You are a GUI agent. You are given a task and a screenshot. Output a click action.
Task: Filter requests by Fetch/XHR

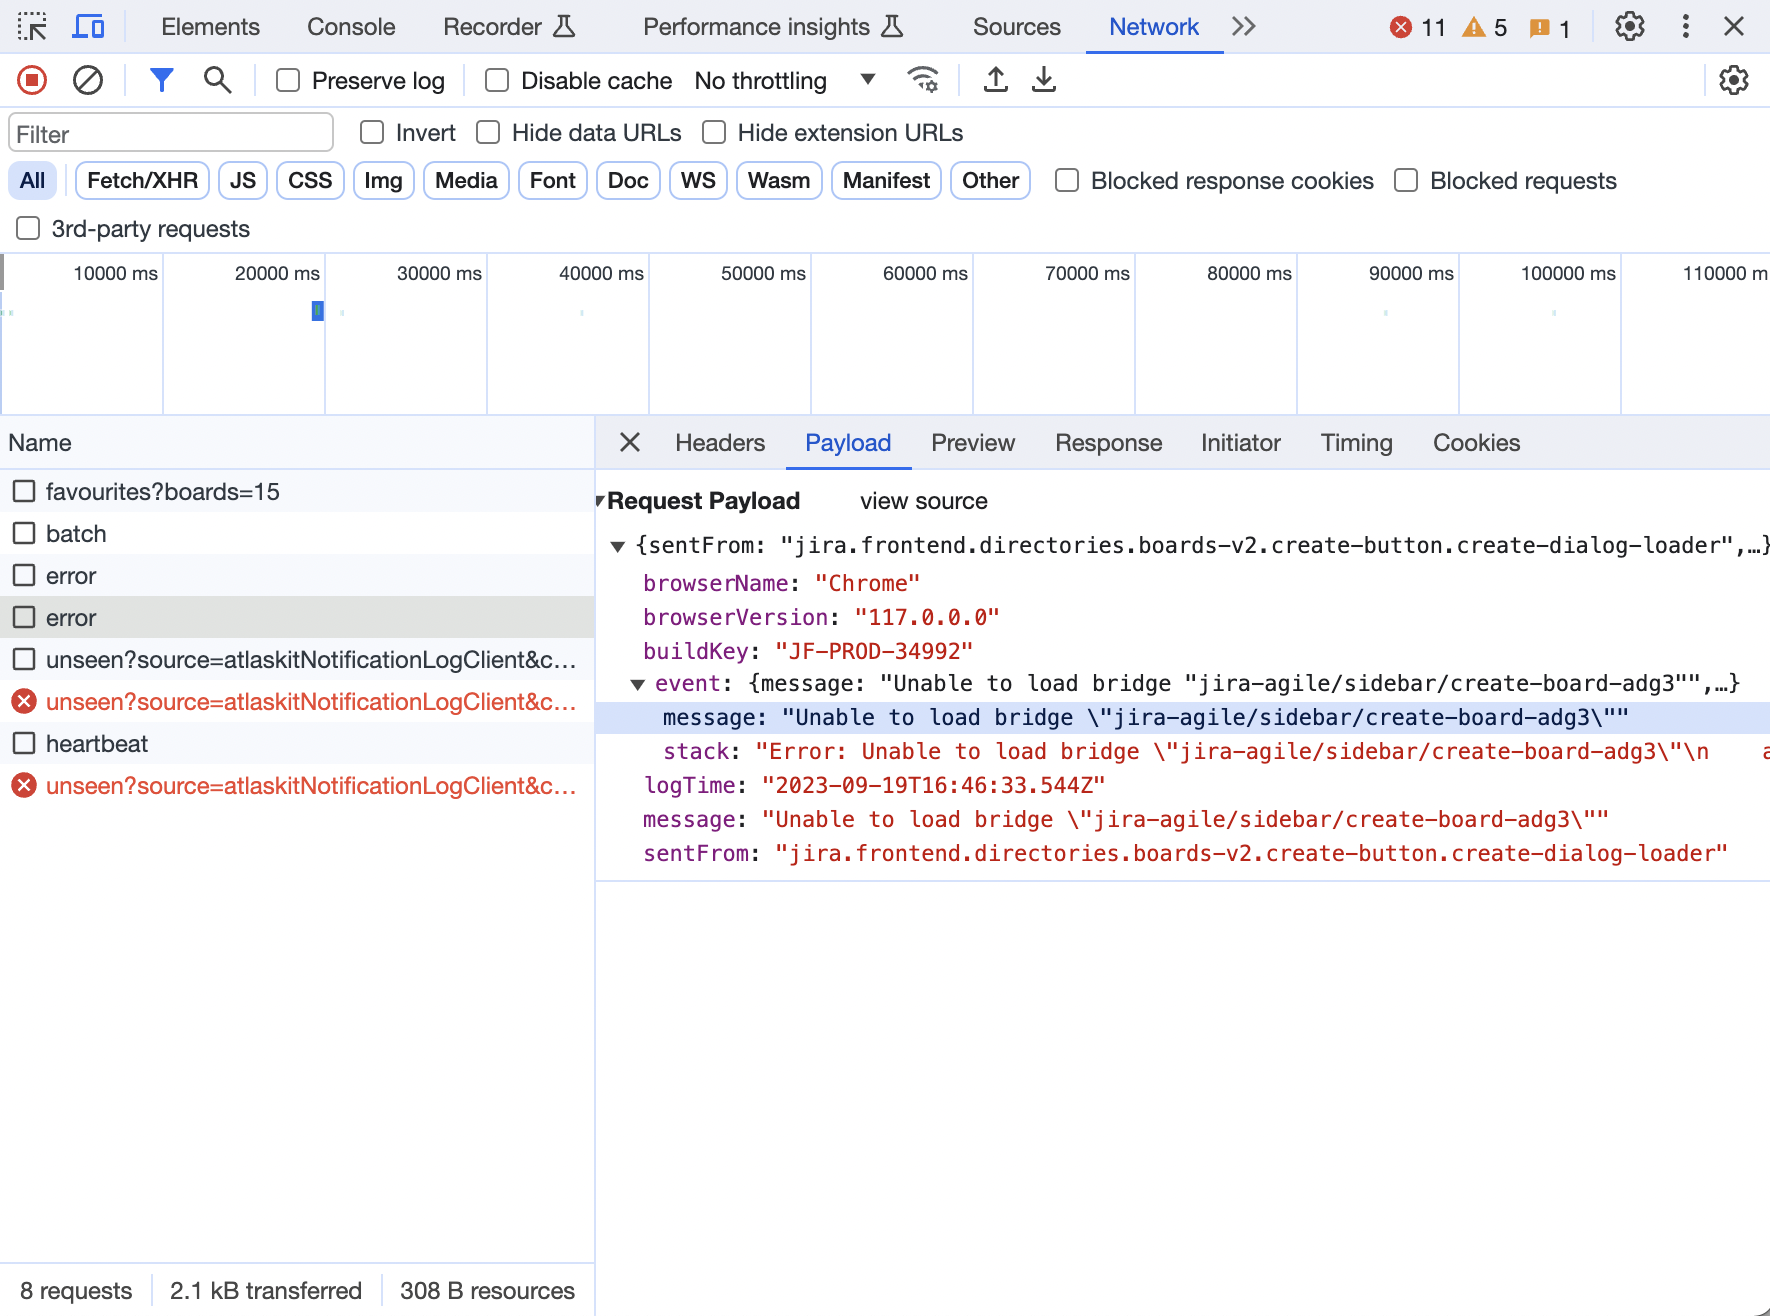[142, 181]
